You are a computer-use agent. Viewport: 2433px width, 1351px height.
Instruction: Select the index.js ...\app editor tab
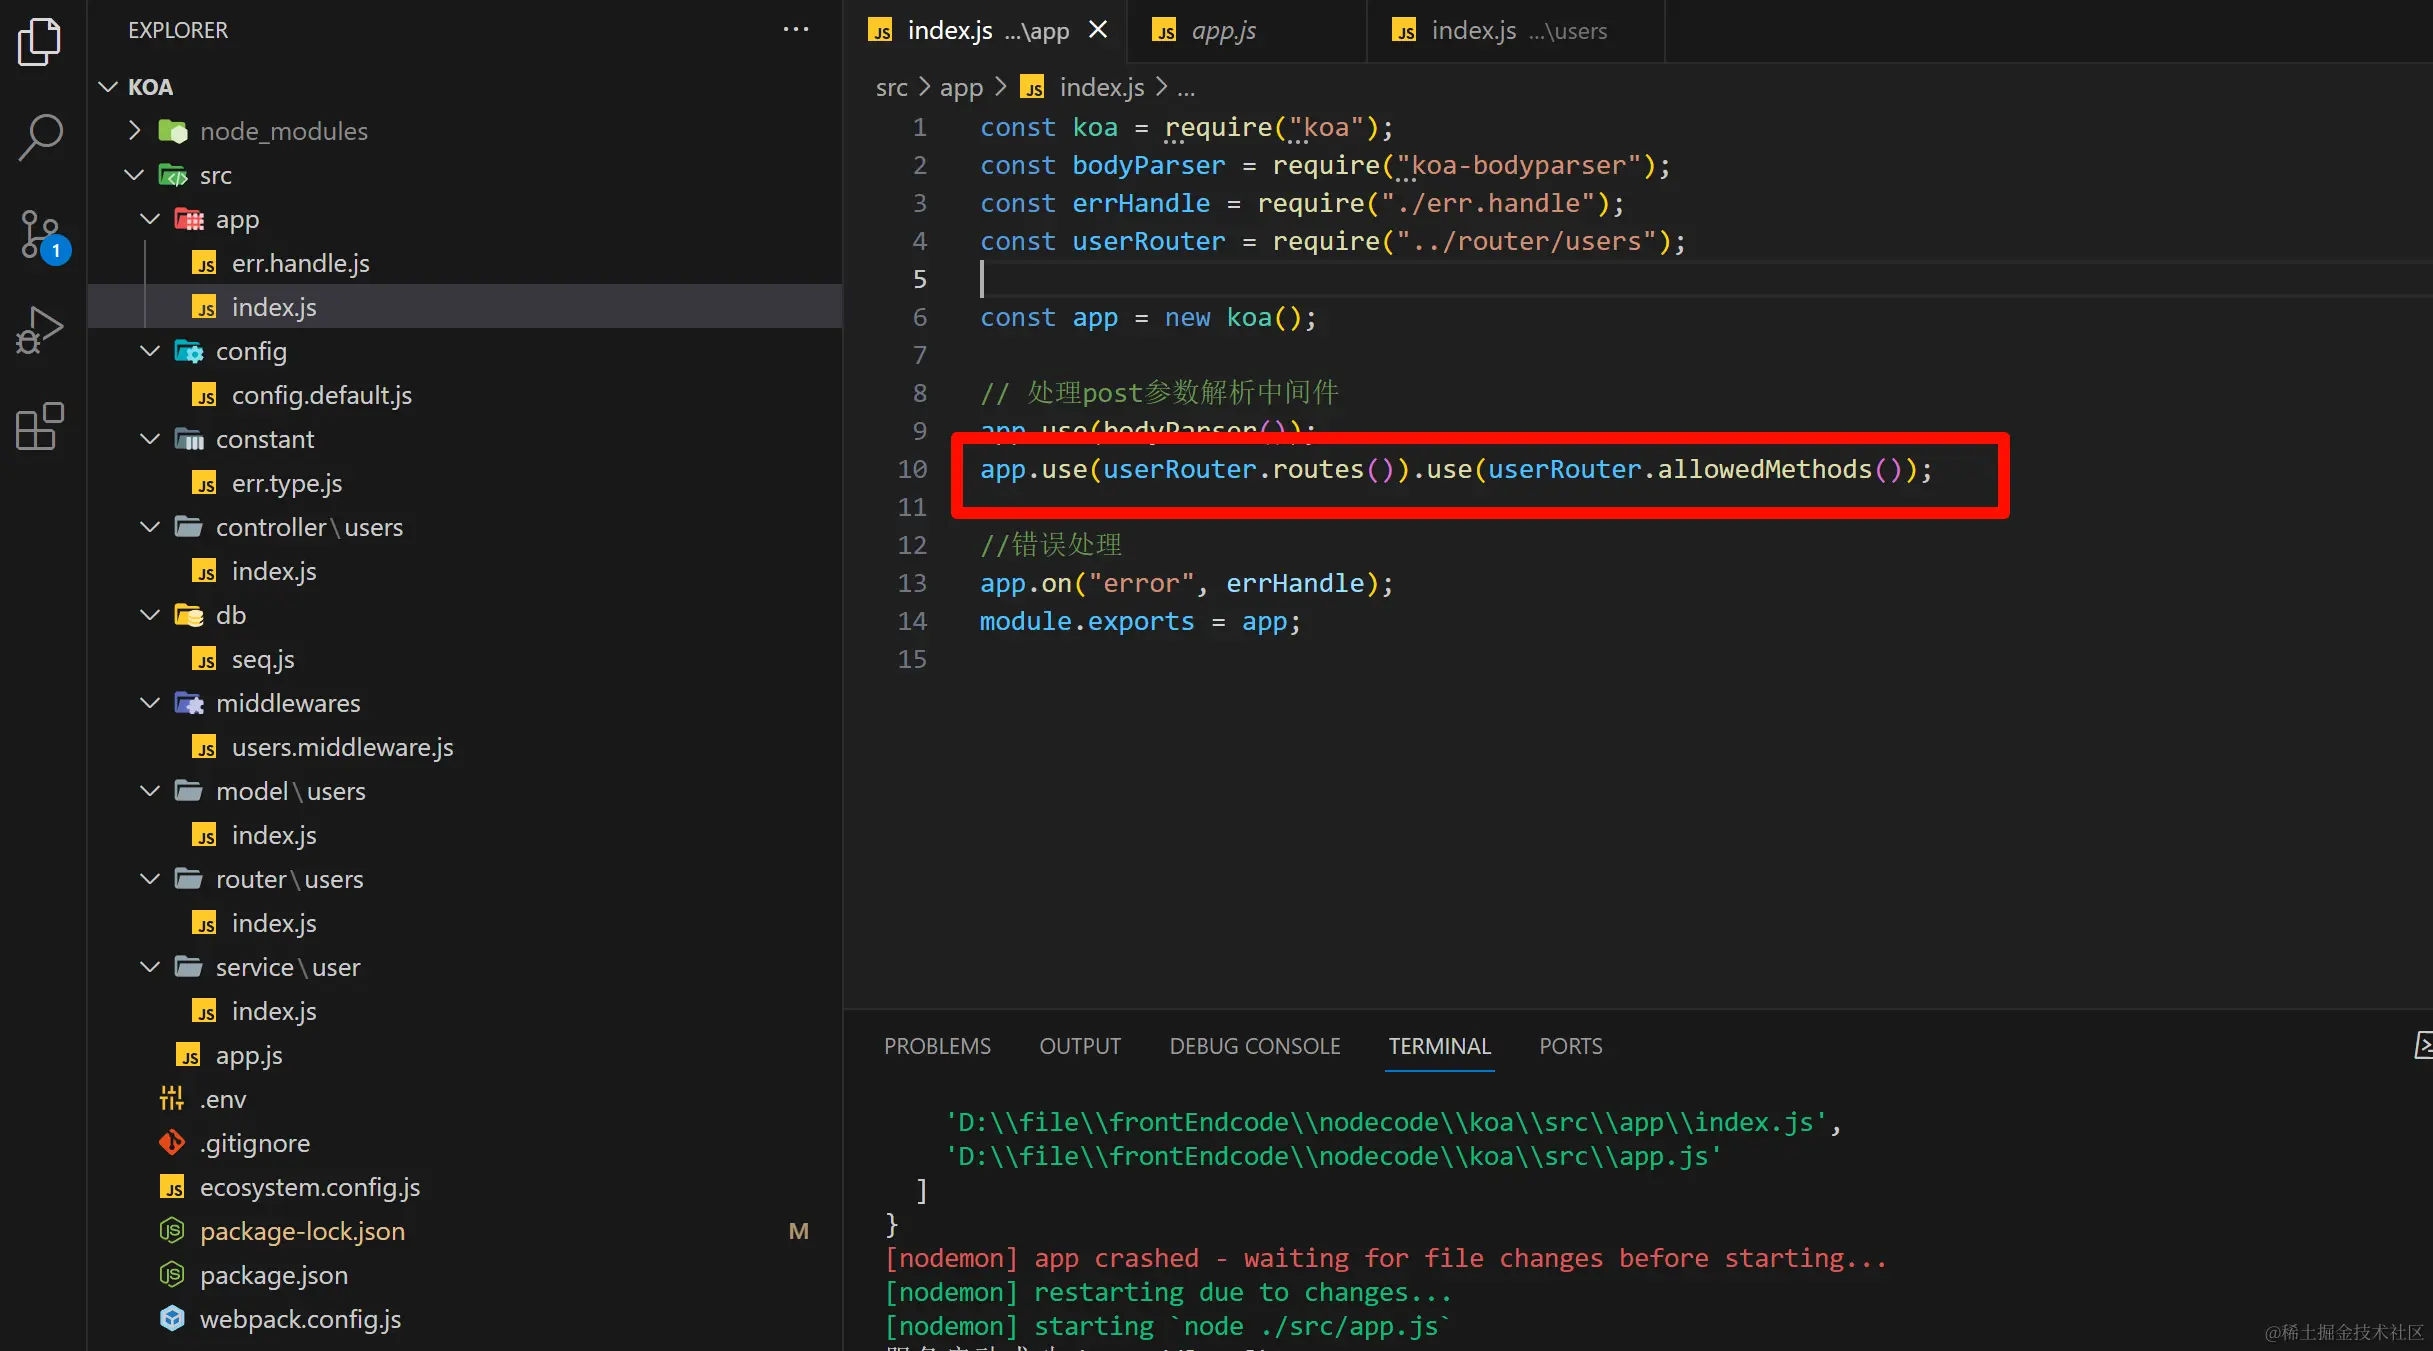tap(985, 31)
